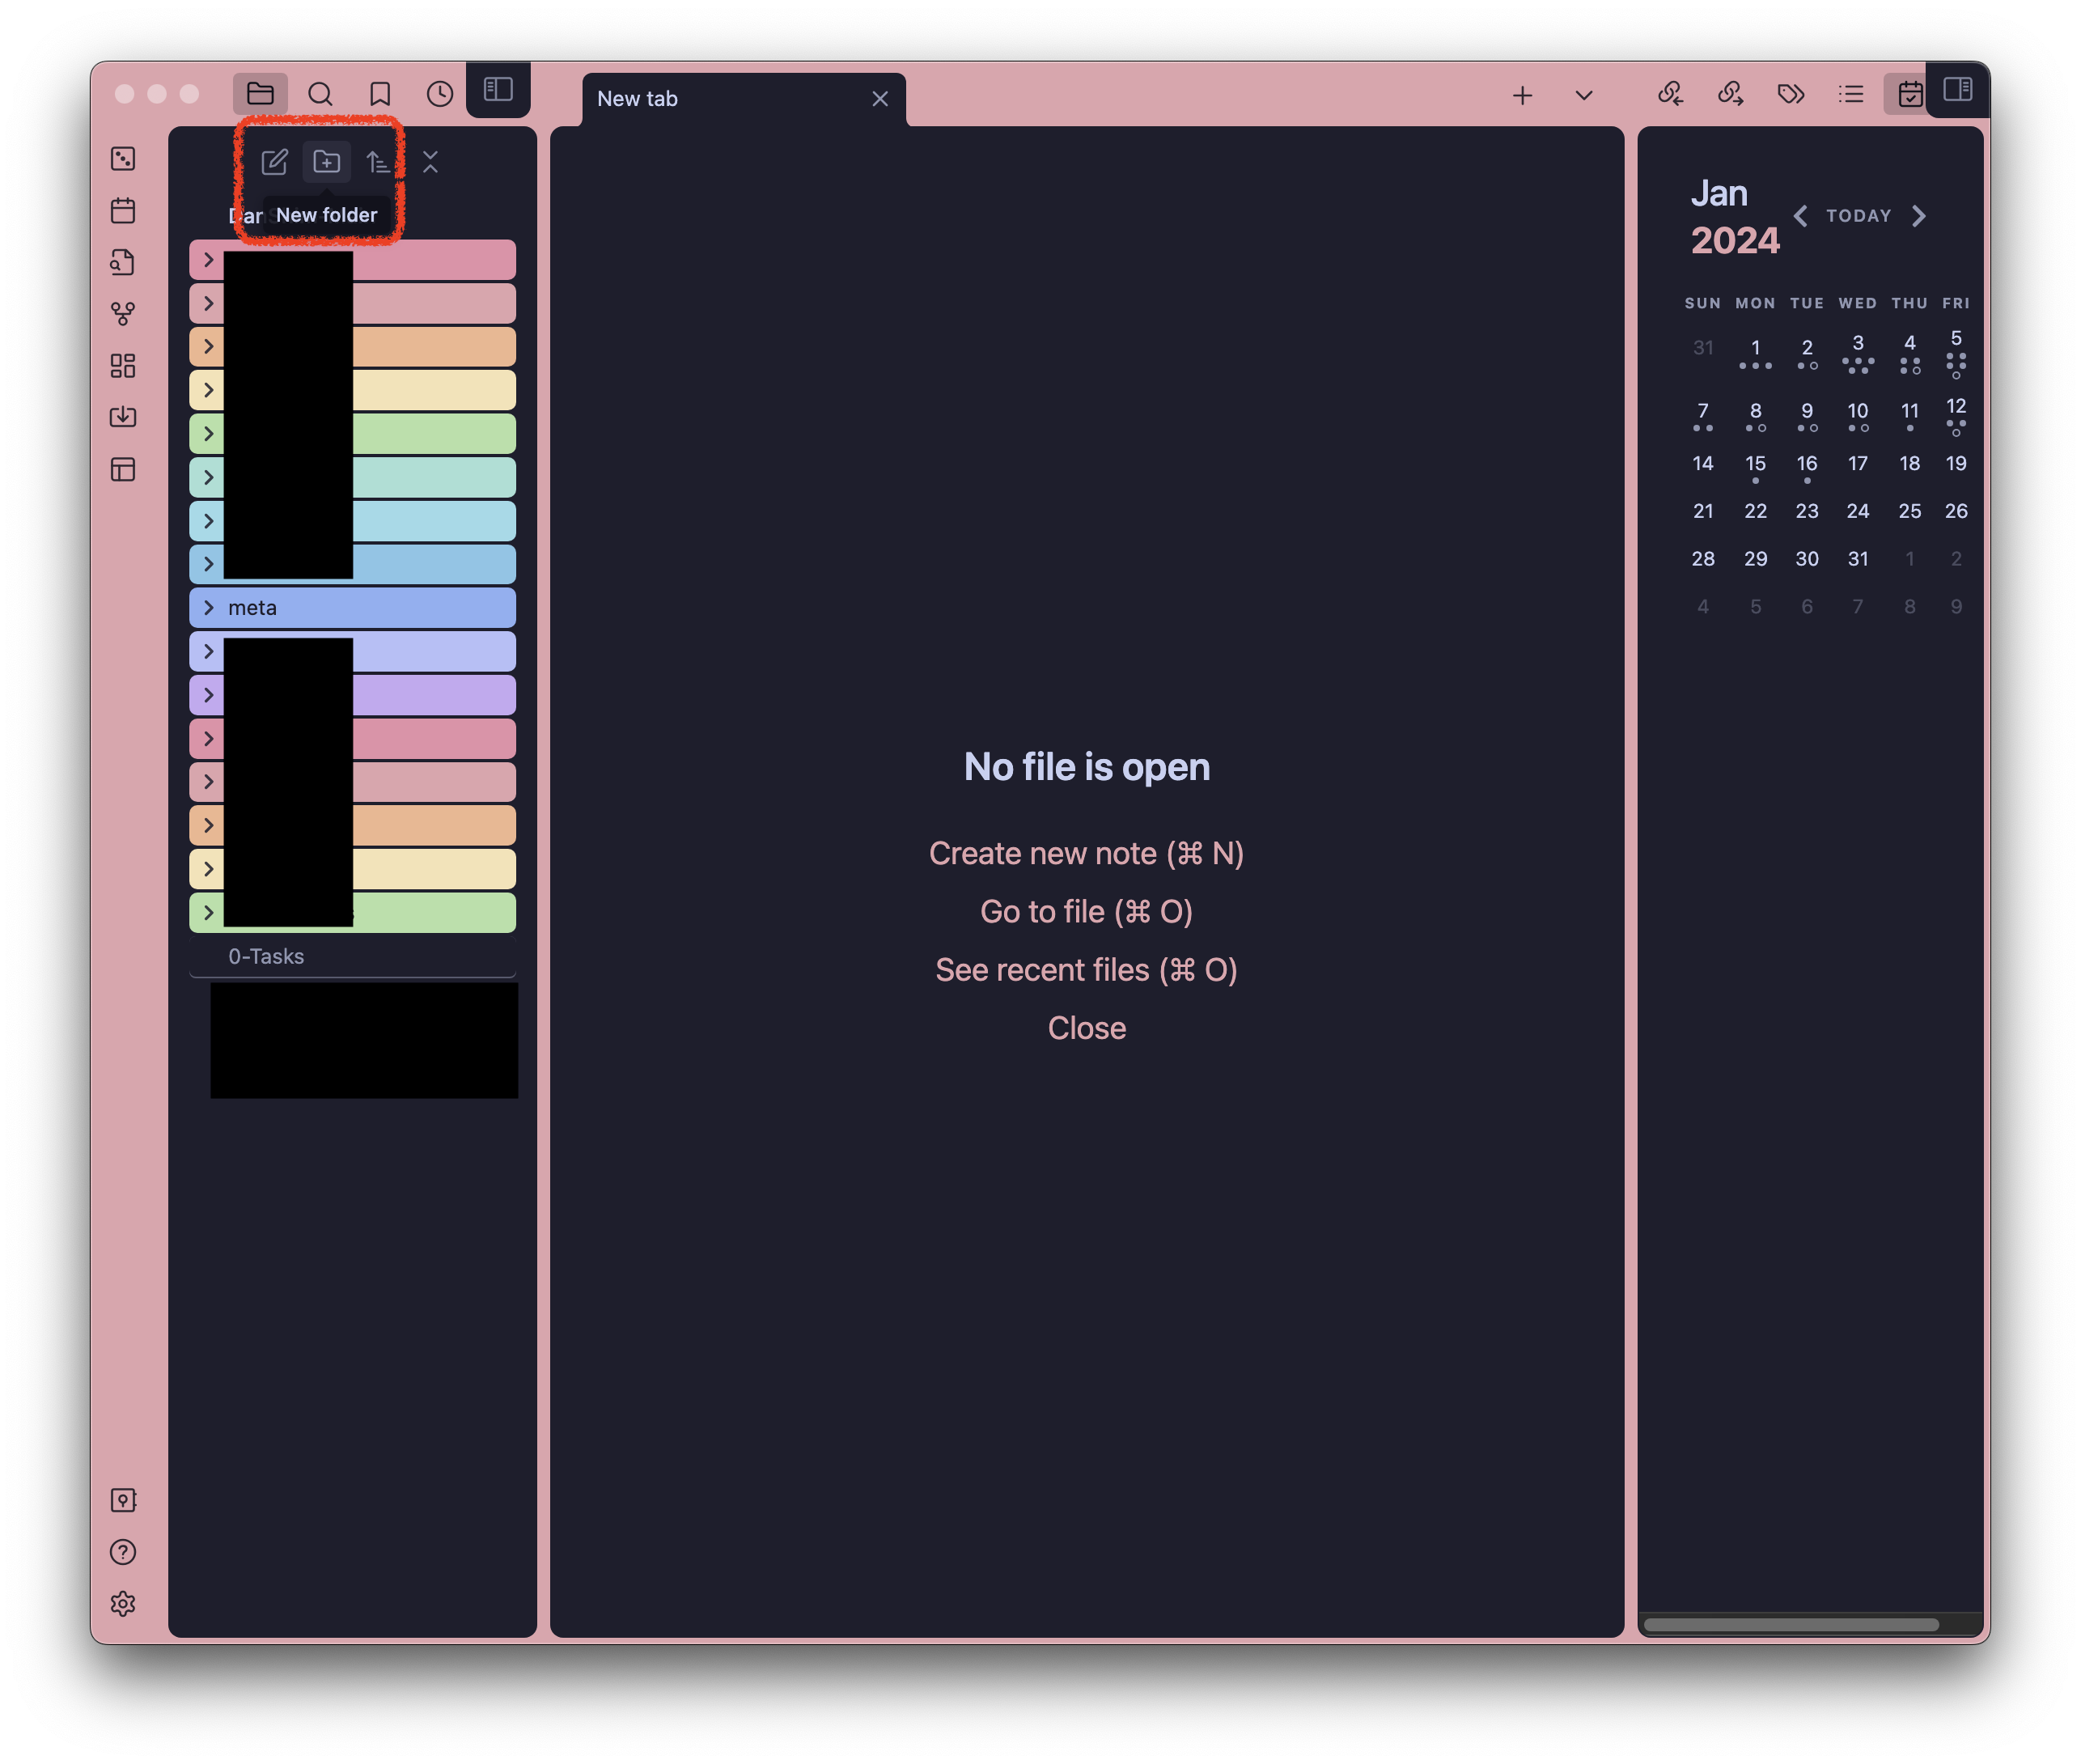Click the New note pencil icon
Image resolution: width=2081 pixels, height=1764 pixels.
(x=274, y=162)
